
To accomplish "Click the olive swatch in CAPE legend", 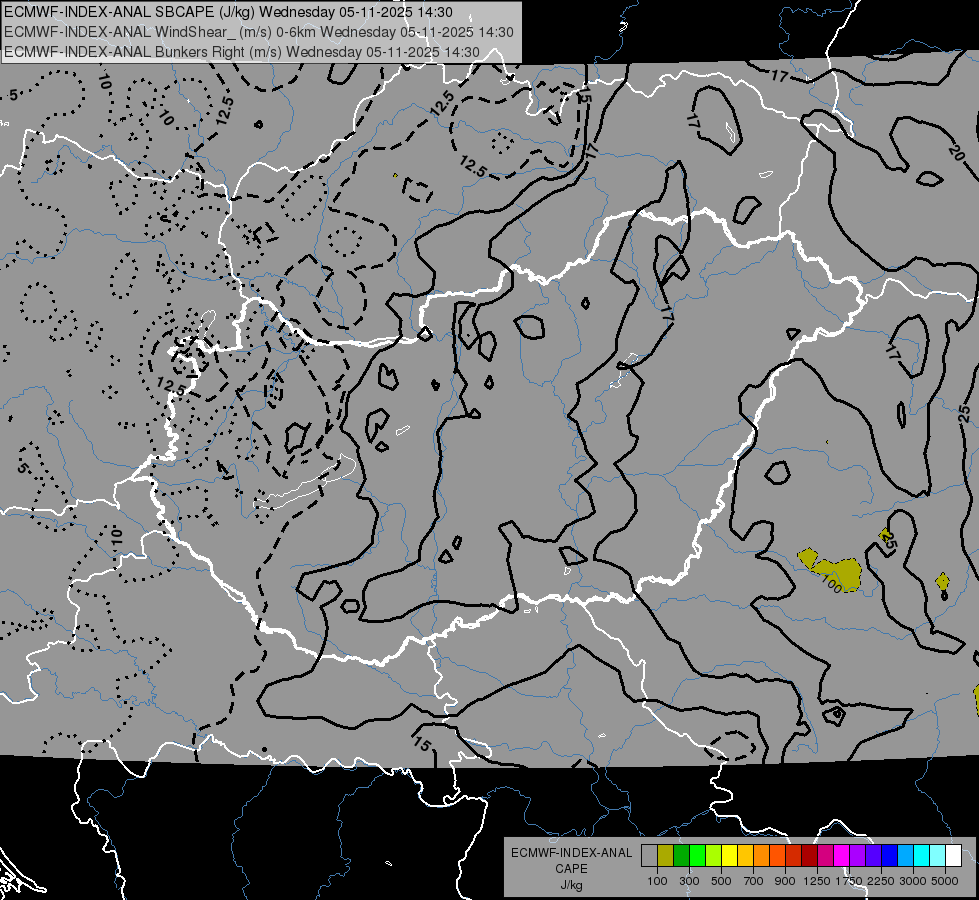I will (x=666, y=855).
